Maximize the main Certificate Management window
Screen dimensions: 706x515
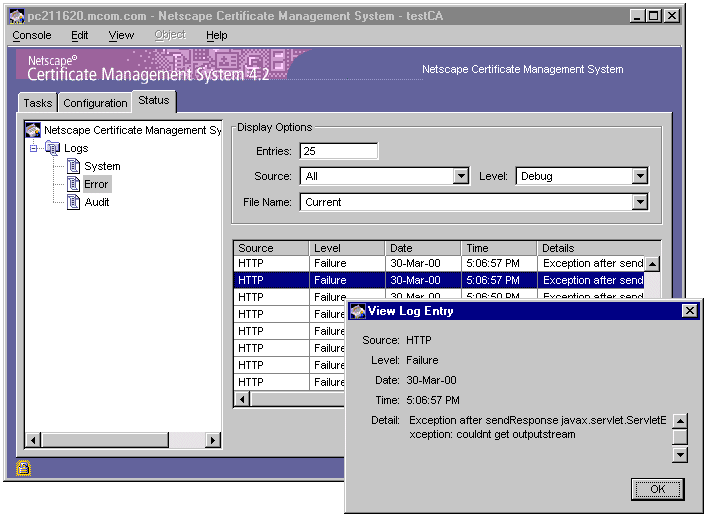(x=653, y=16)
